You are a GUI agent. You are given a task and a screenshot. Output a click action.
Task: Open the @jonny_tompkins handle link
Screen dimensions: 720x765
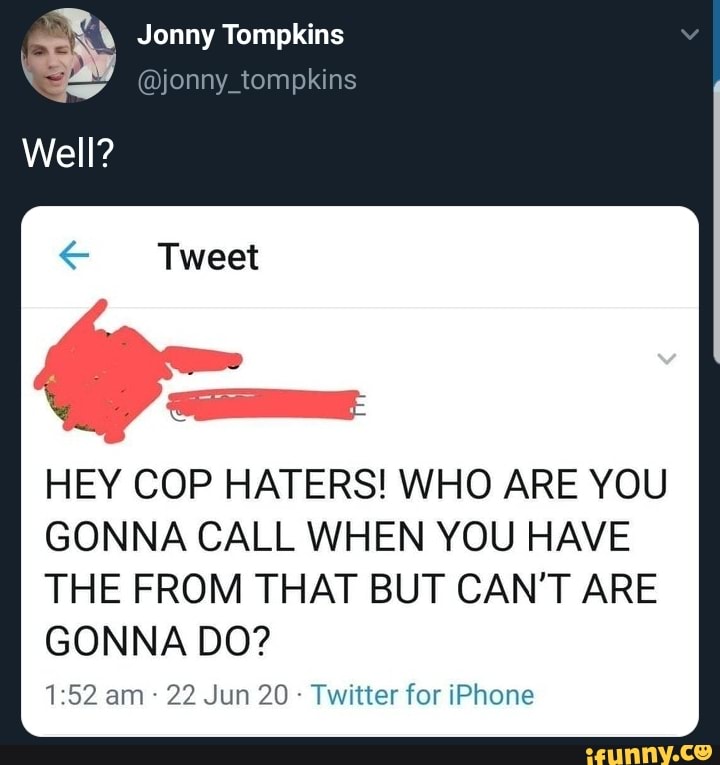point(246,80)
